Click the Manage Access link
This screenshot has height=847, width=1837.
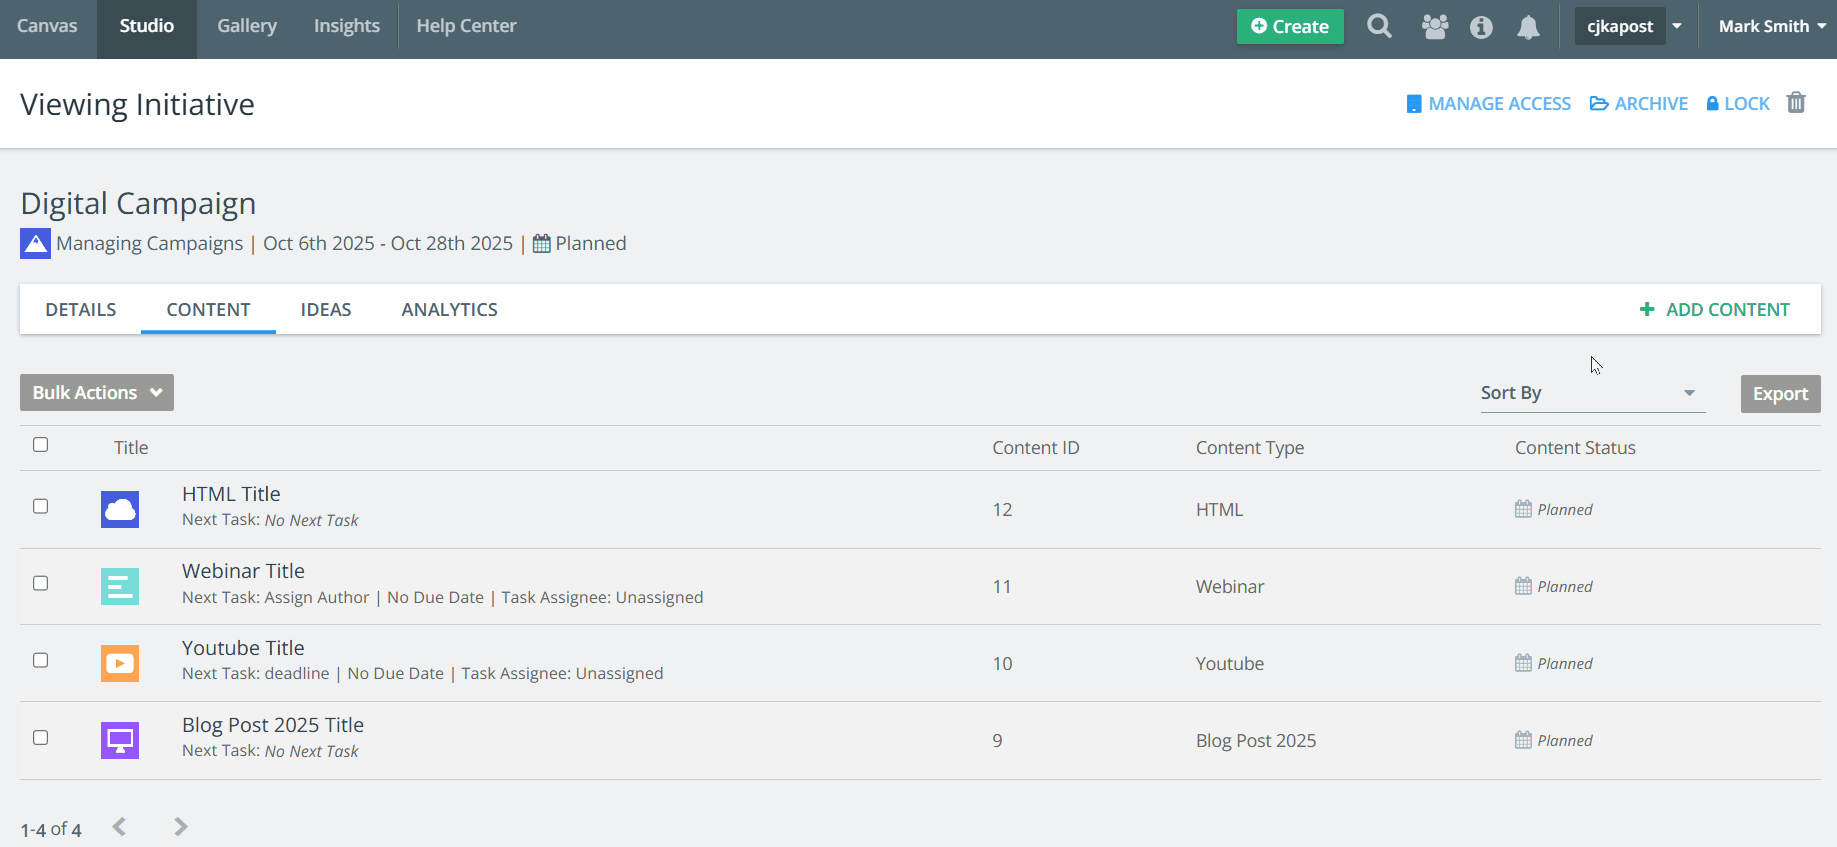pos(1488,104)
